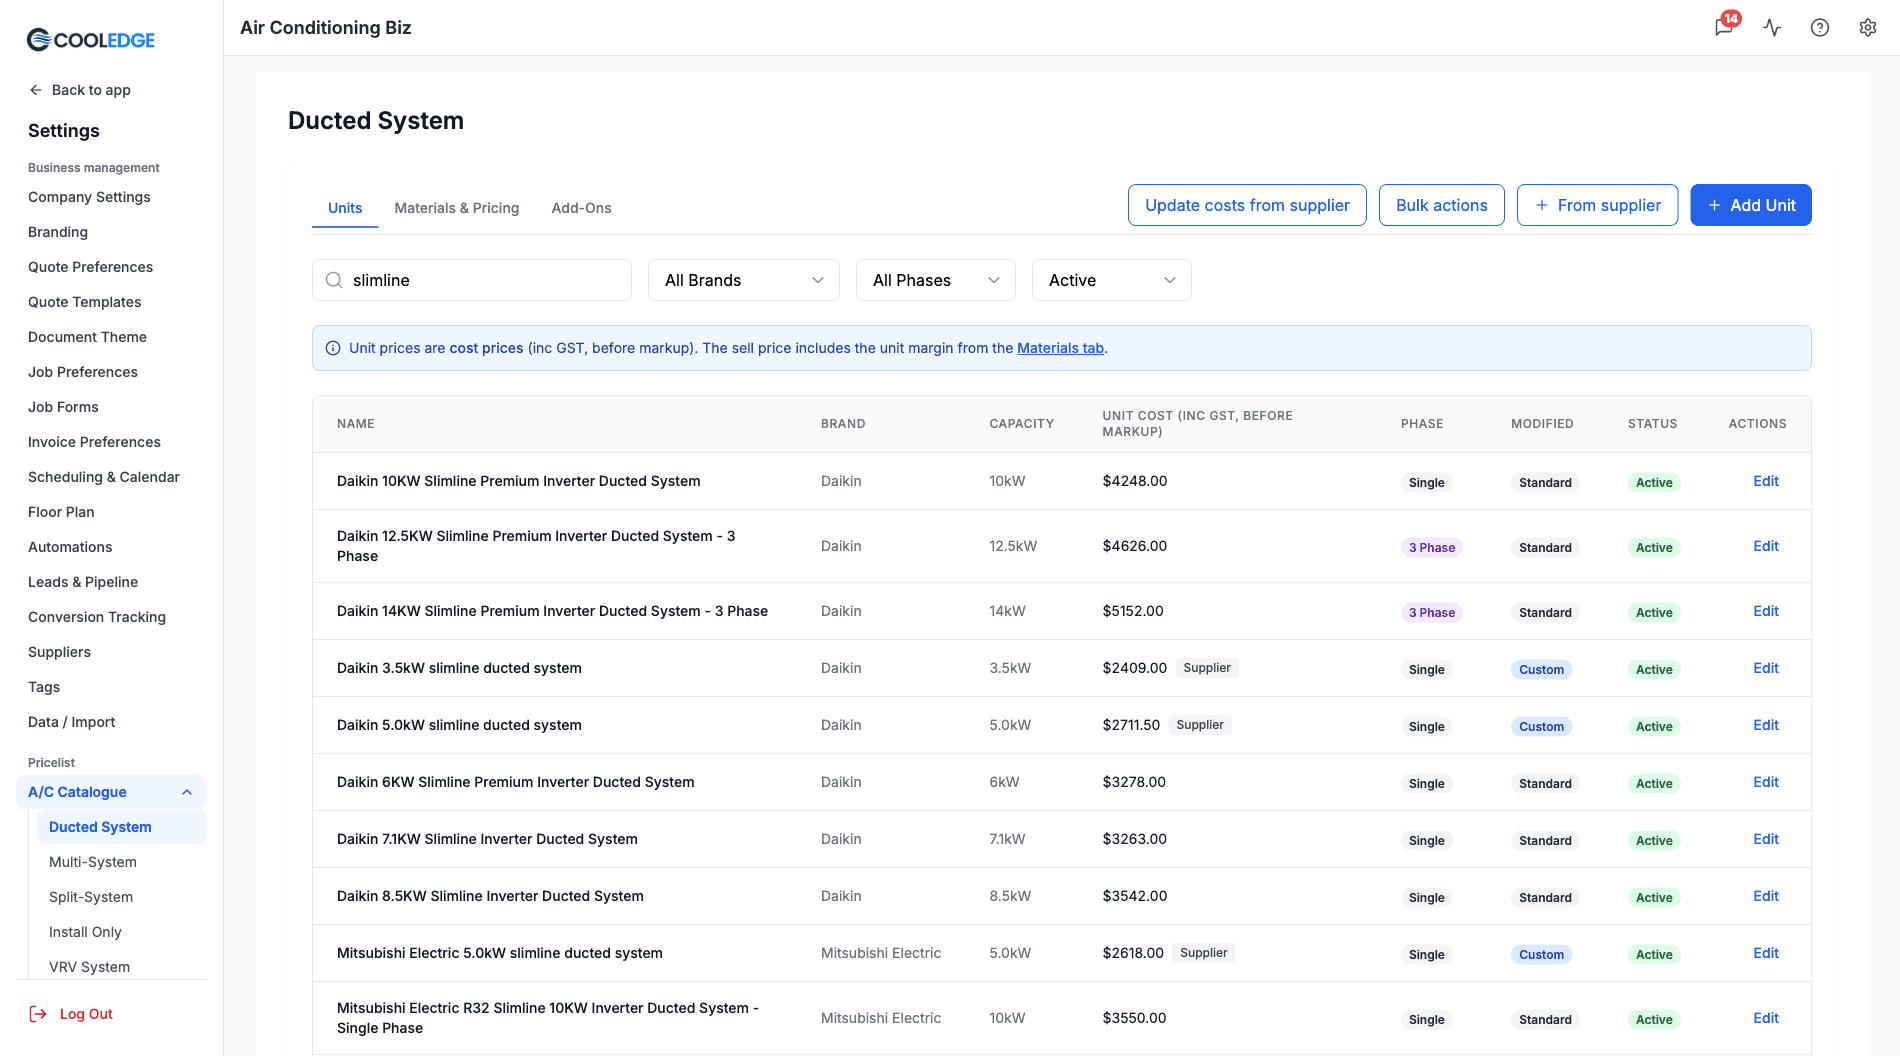1900x1056 pixels.
Task: Open Company Settings in sidebar
Action: tap(89, 197)
